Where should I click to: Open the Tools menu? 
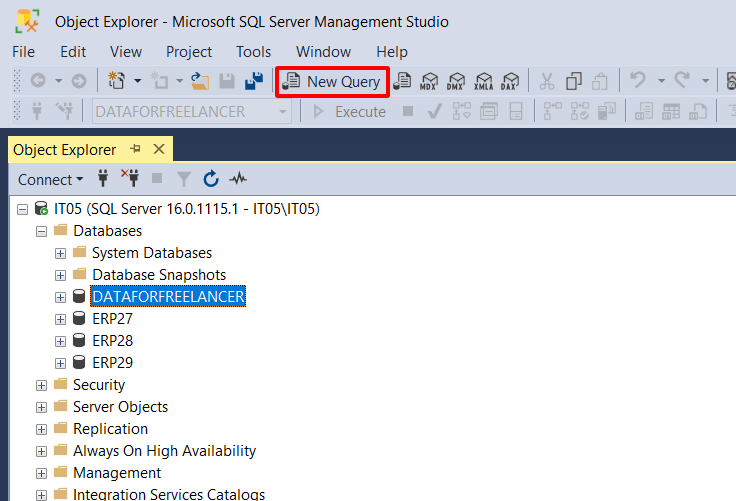(x=253, y=52)
